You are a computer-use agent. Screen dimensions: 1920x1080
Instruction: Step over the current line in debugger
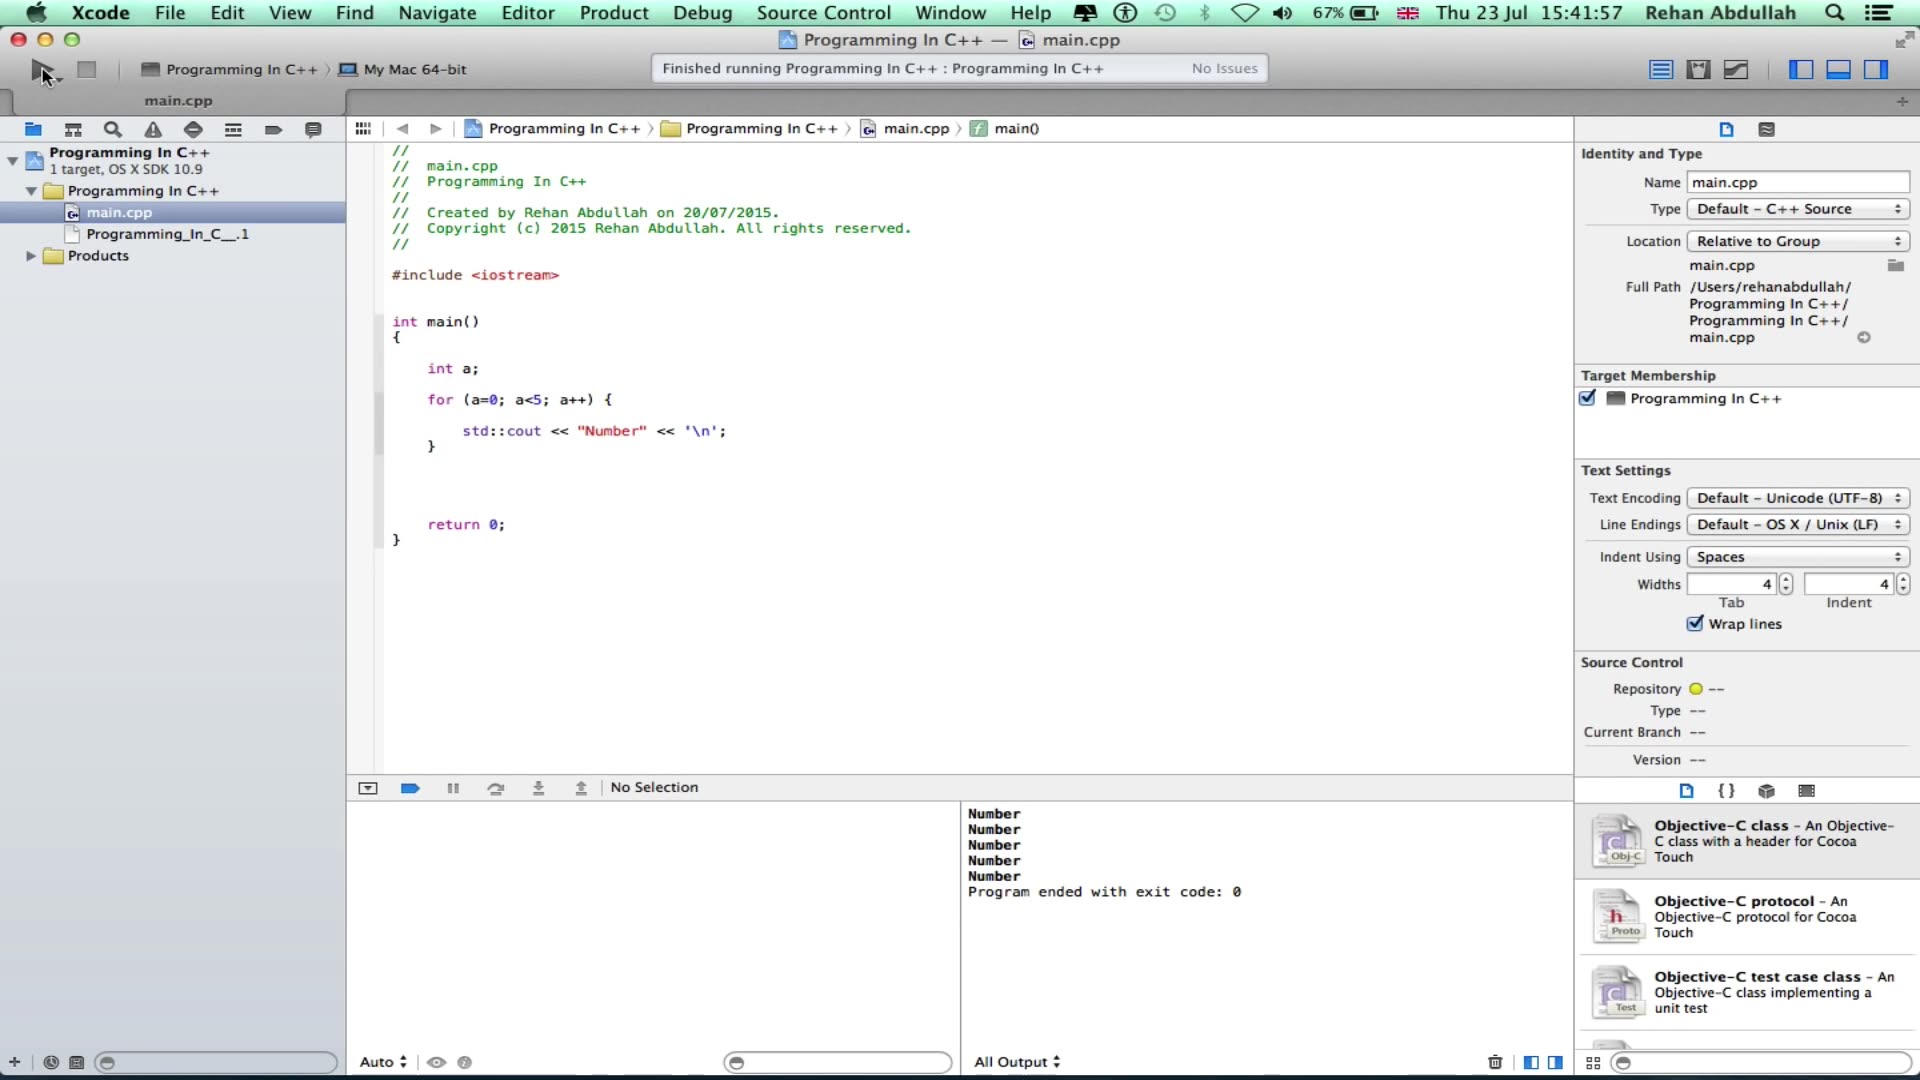point(497,789)
